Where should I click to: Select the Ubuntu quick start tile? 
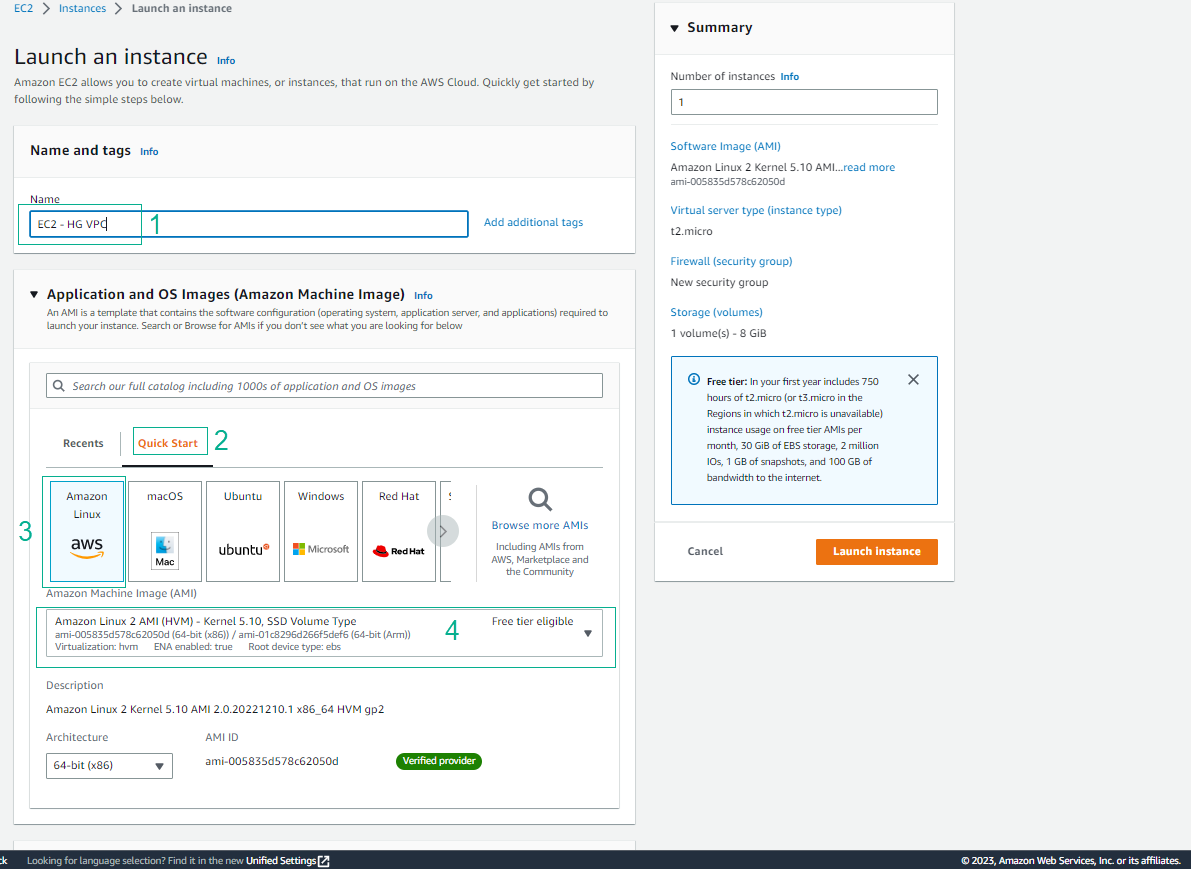tap(243, 531)
